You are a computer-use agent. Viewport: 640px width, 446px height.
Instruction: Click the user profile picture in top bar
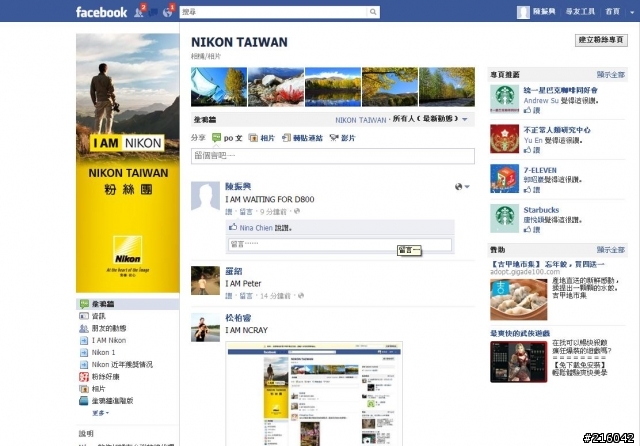[523, 12]
